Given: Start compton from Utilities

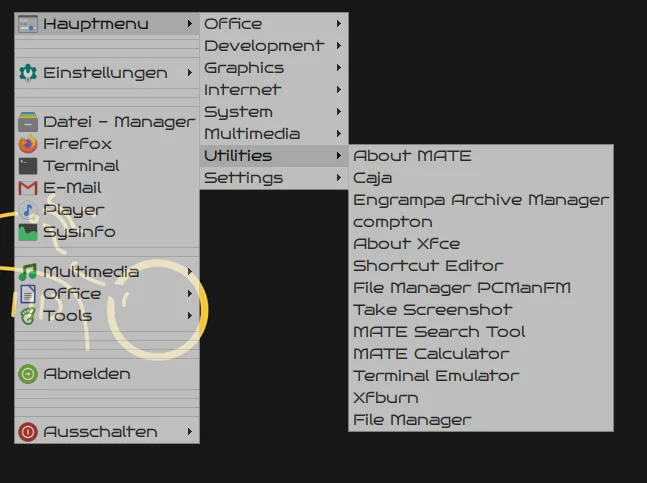Looking at the screenshot, I should click(x=481, y=222).
